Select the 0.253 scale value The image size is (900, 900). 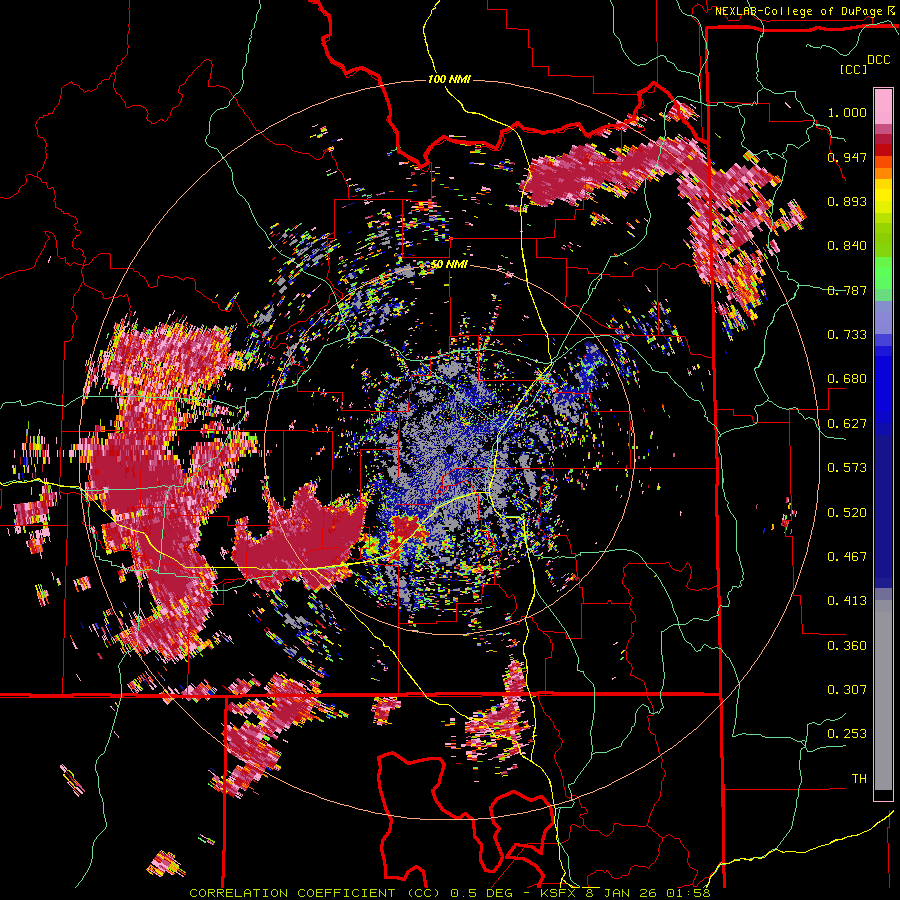pyautogui.click(x=847, y=734)
